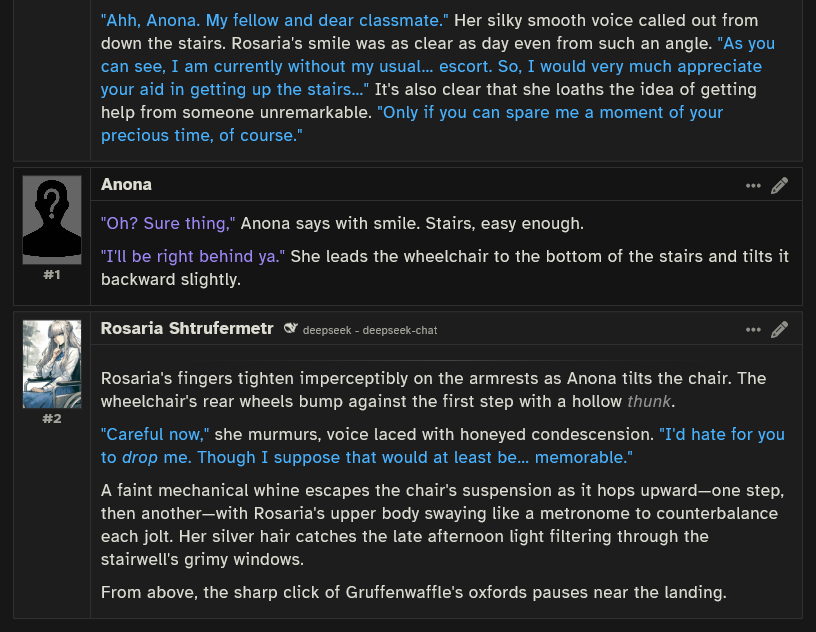Edit Rosaria Shtrufermetr's message with the pencil icon
Image resolution: width=816 pixels, height=632 pixels.
[779, 330]
